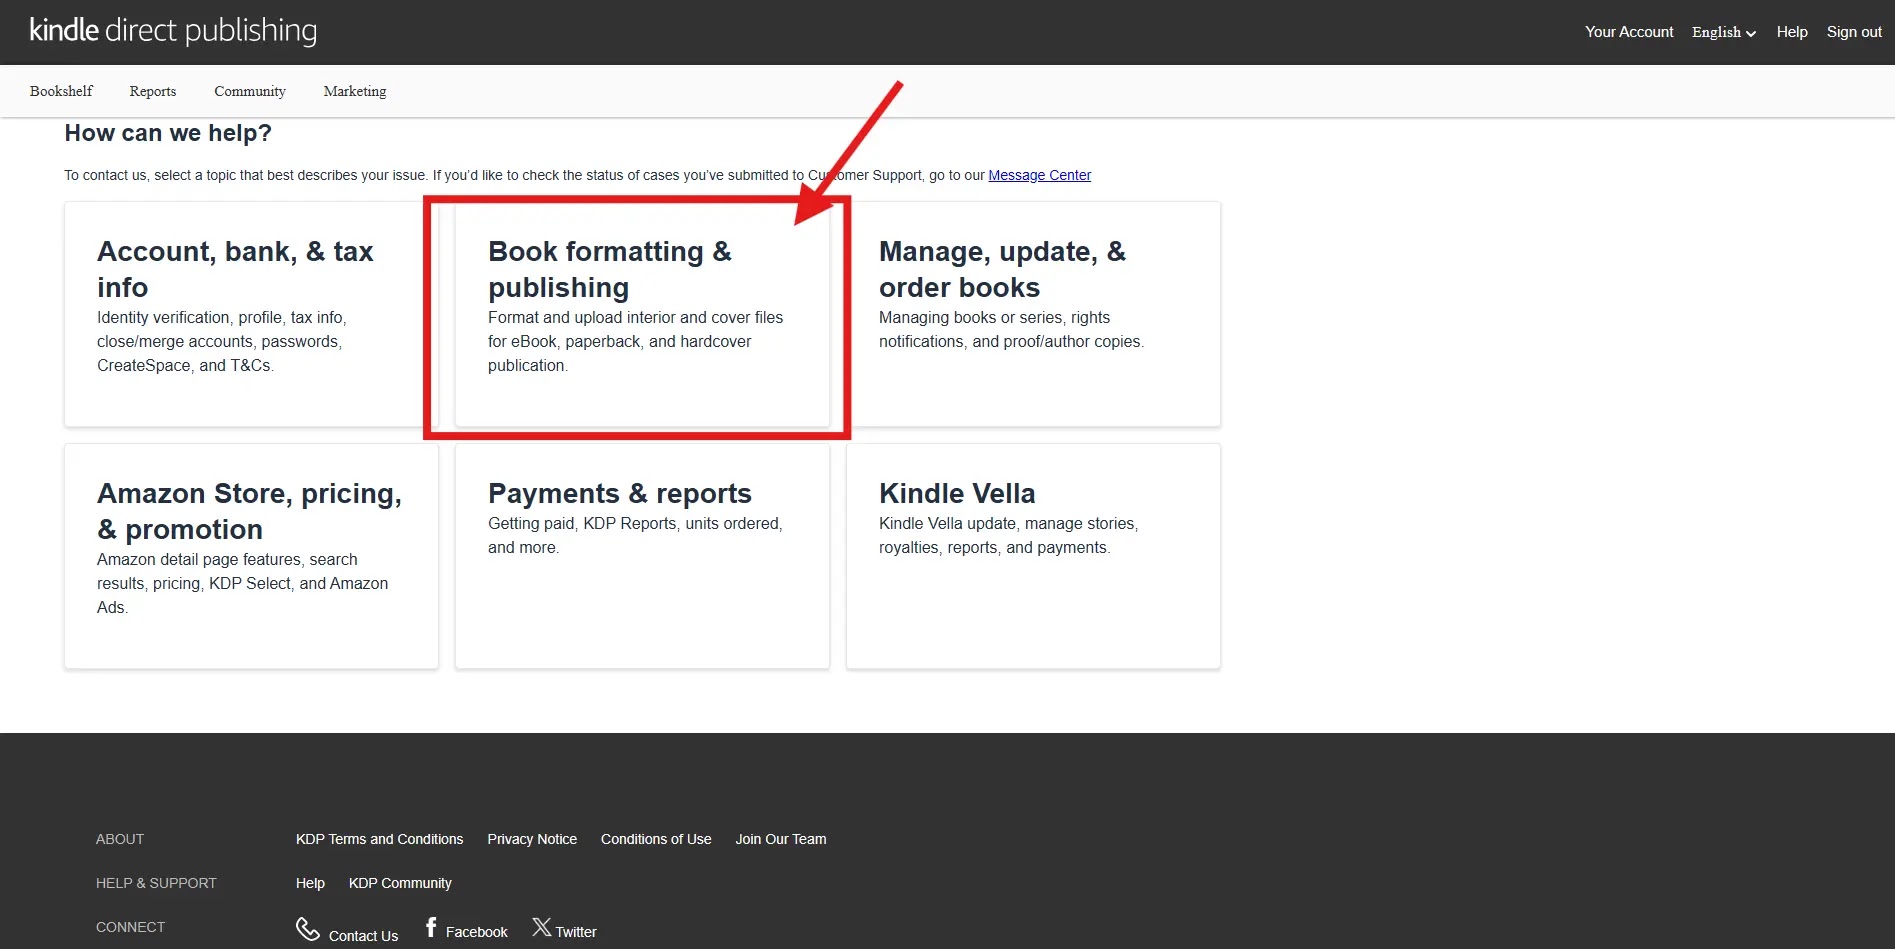Open the Marketing tab

(355, 91)
